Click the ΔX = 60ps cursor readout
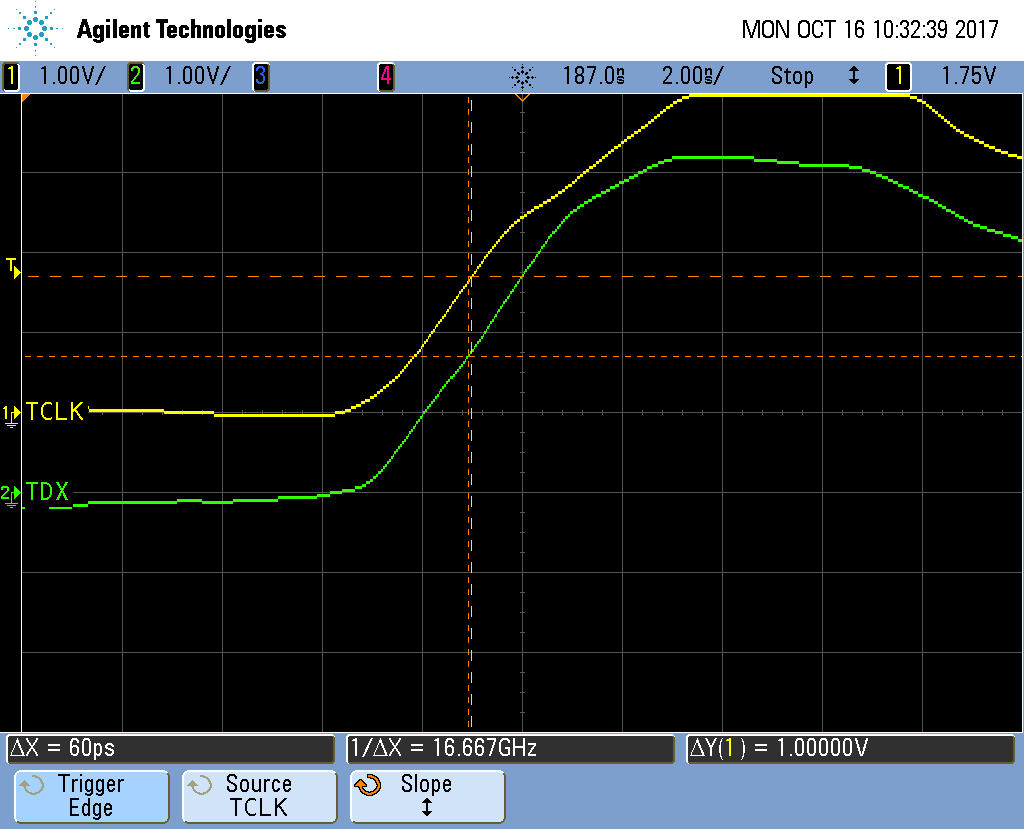1024x829 pixels. point(170,748)
